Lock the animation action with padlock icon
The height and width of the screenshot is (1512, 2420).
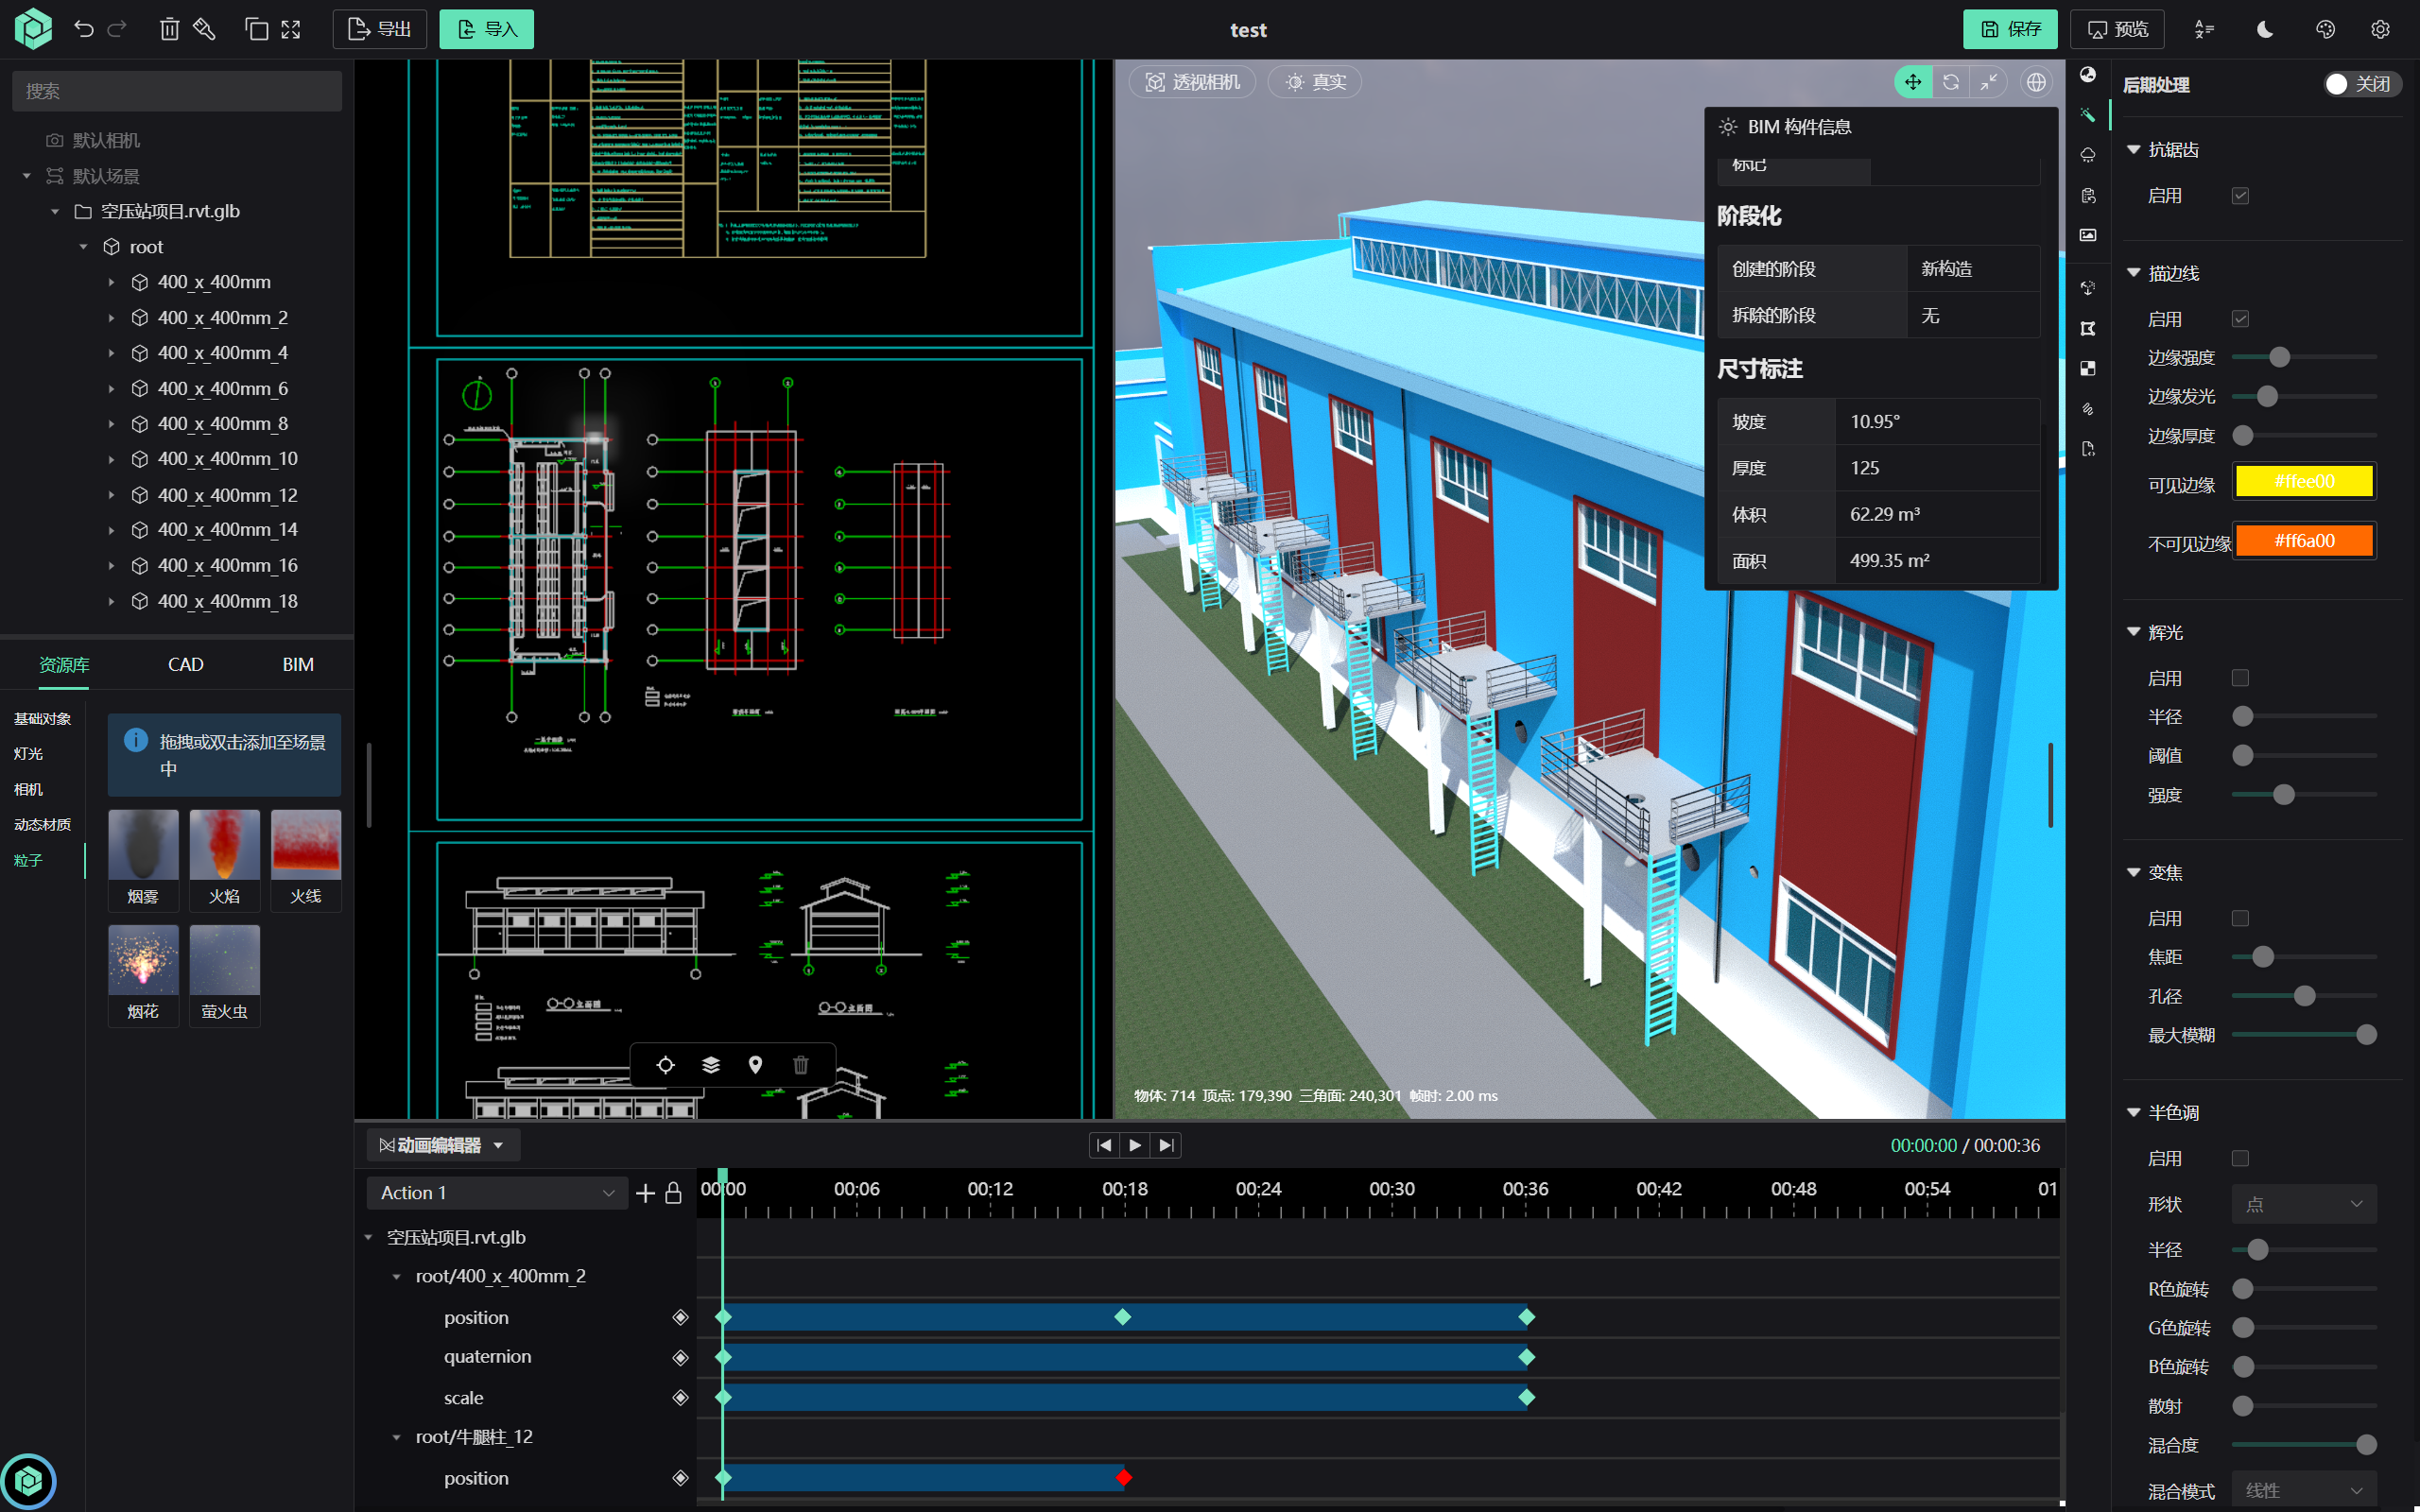(x=673, y=1193)
